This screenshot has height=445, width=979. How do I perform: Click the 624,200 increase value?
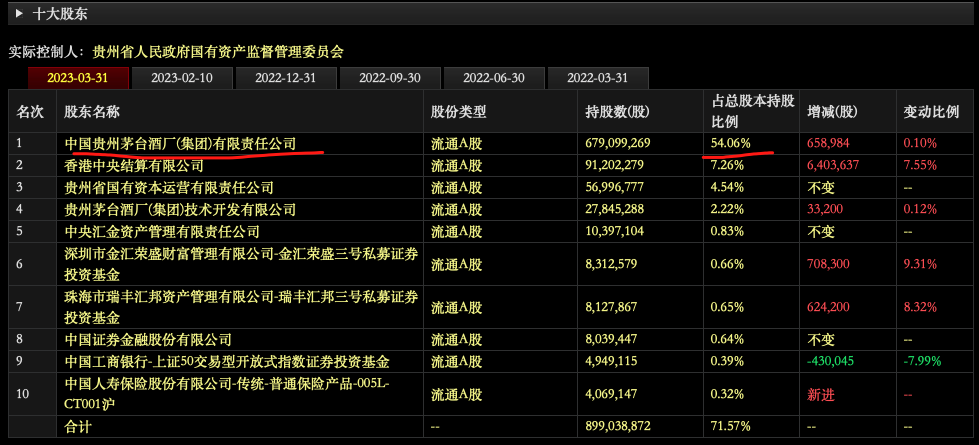(x=829, y=307)
